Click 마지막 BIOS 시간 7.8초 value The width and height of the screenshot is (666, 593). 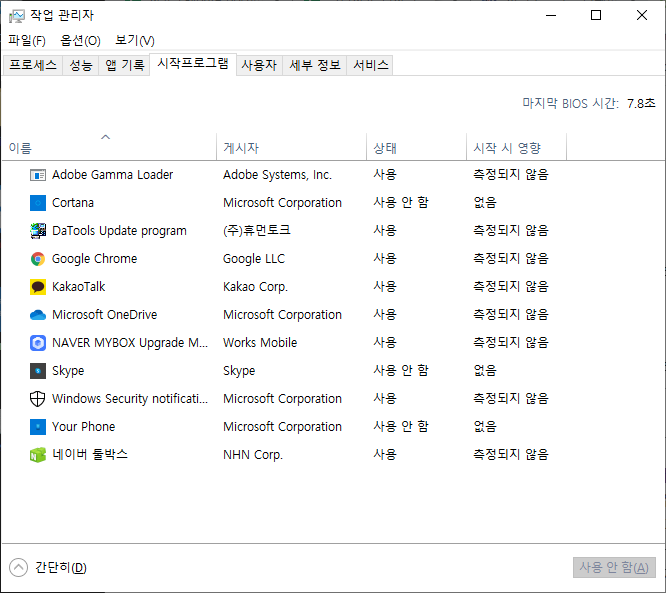[x=641, y=103]
